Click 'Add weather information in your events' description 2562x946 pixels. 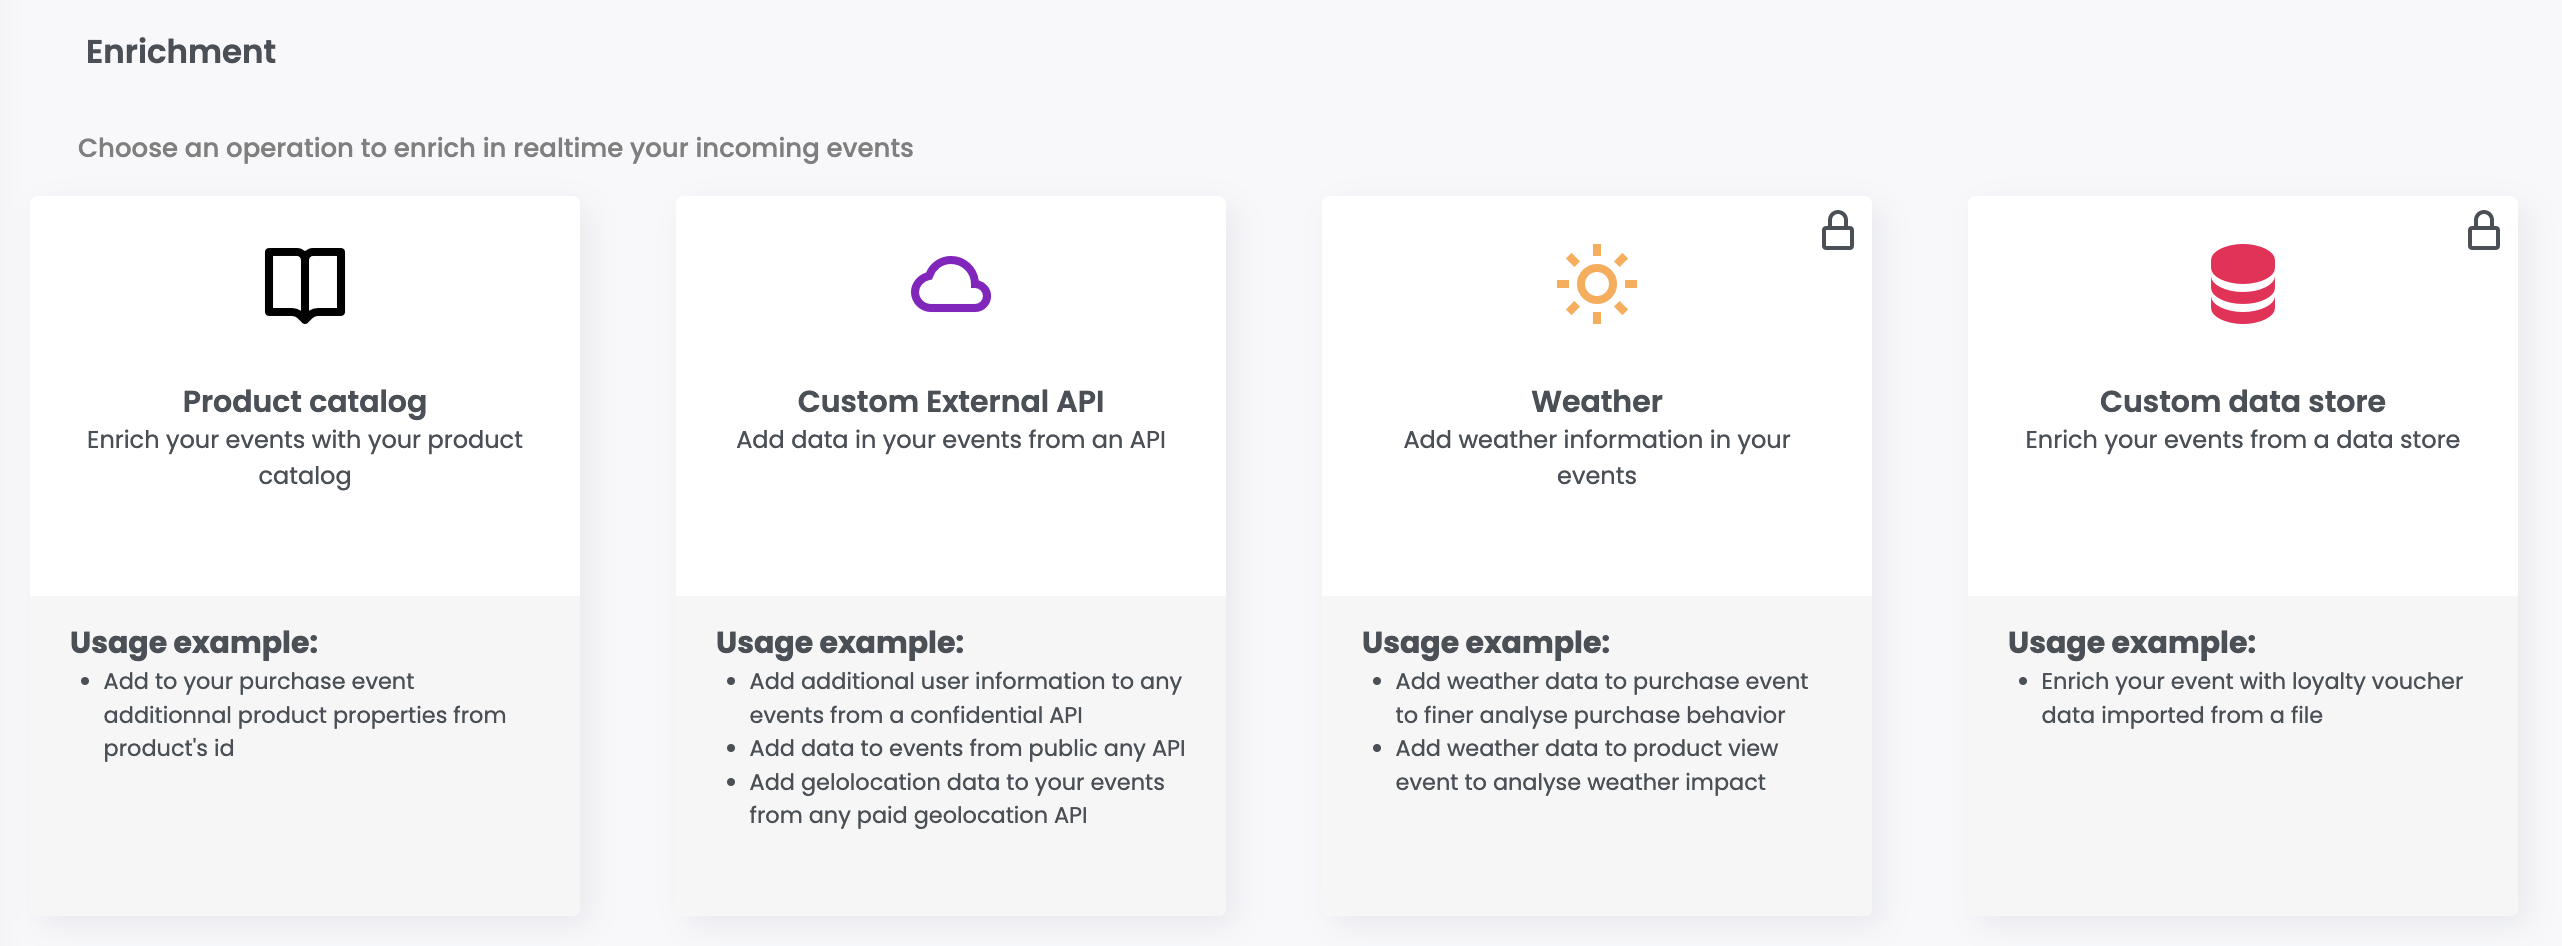1596,457
